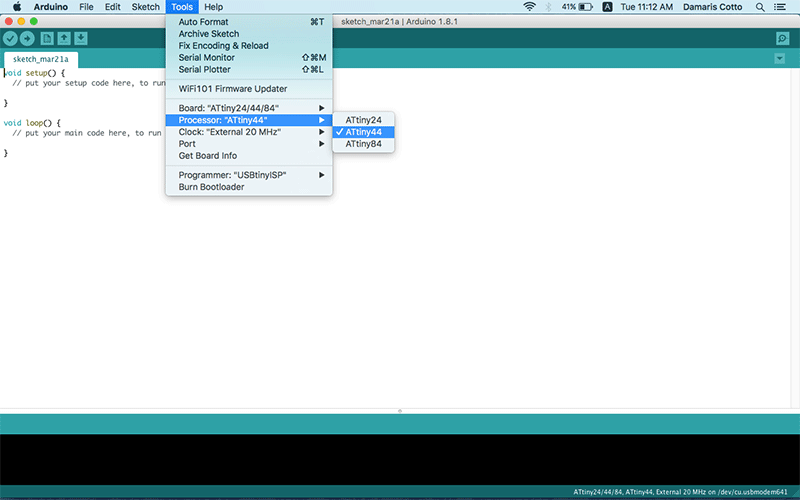
Task: Expand the Board ATtiny24/44/84 submenu
Action: point(249,108)
